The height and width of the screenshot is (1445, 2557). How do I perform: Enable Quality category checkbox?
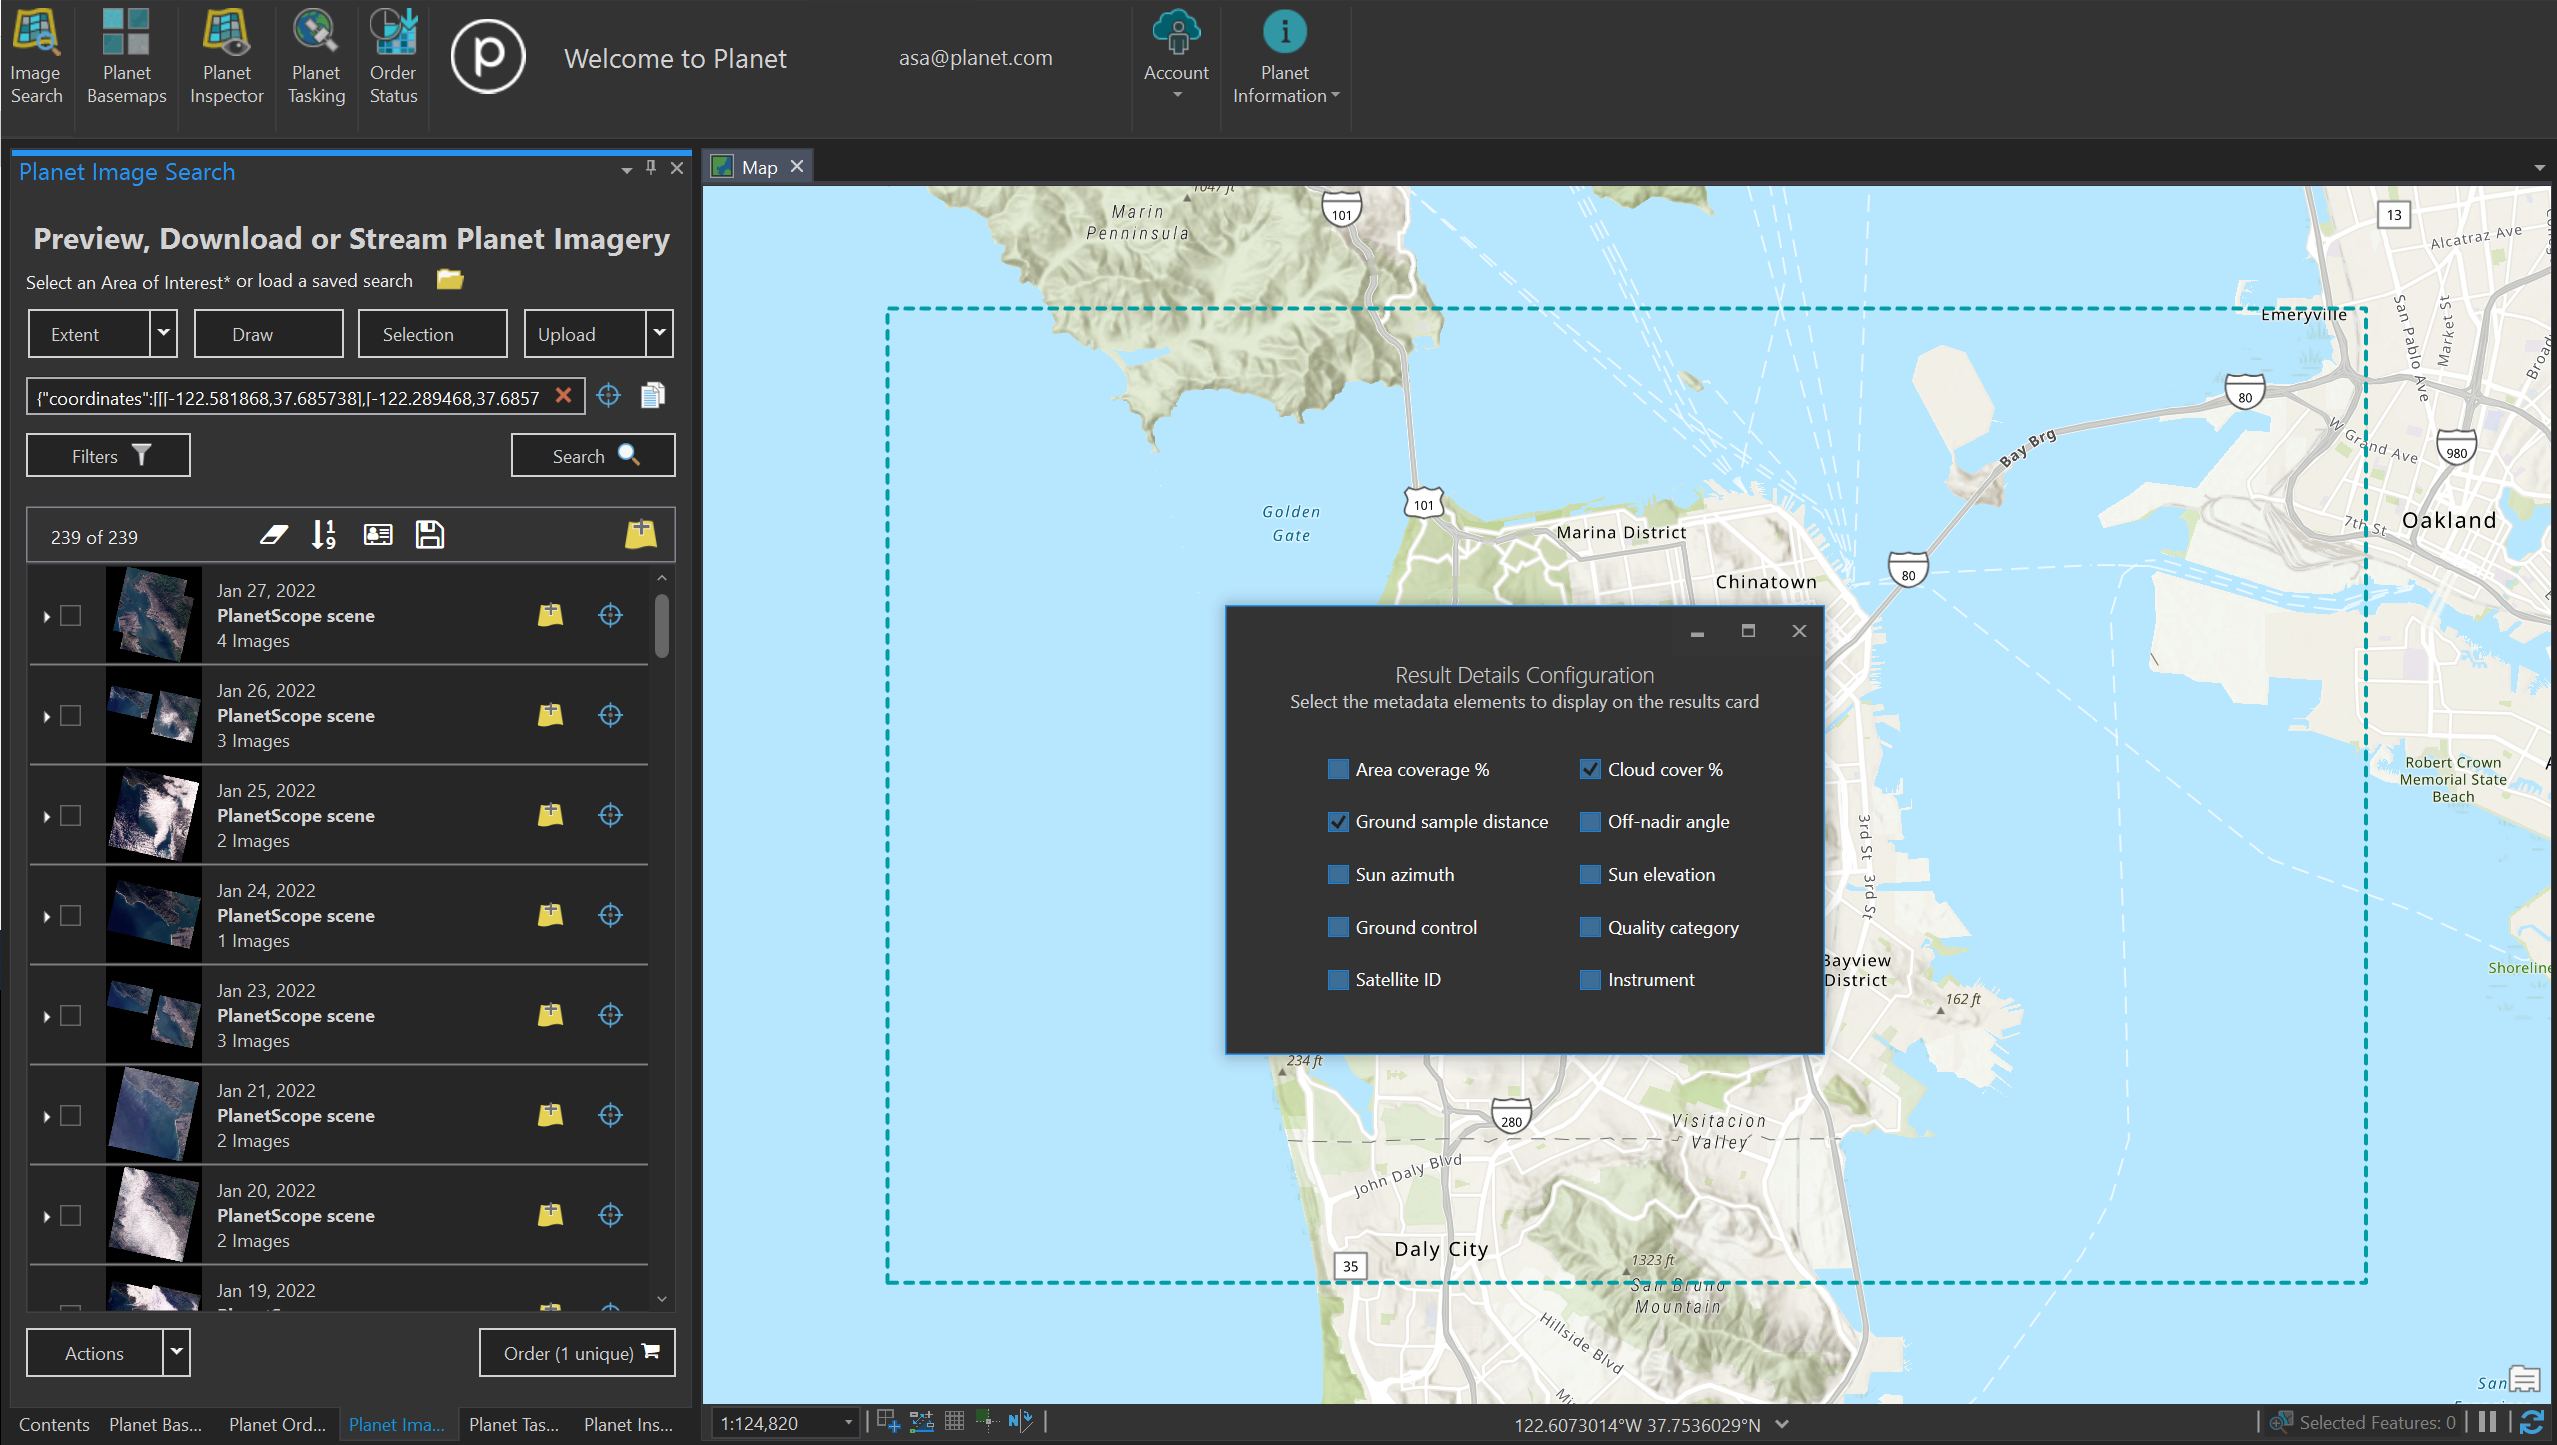pos(1590,927)
